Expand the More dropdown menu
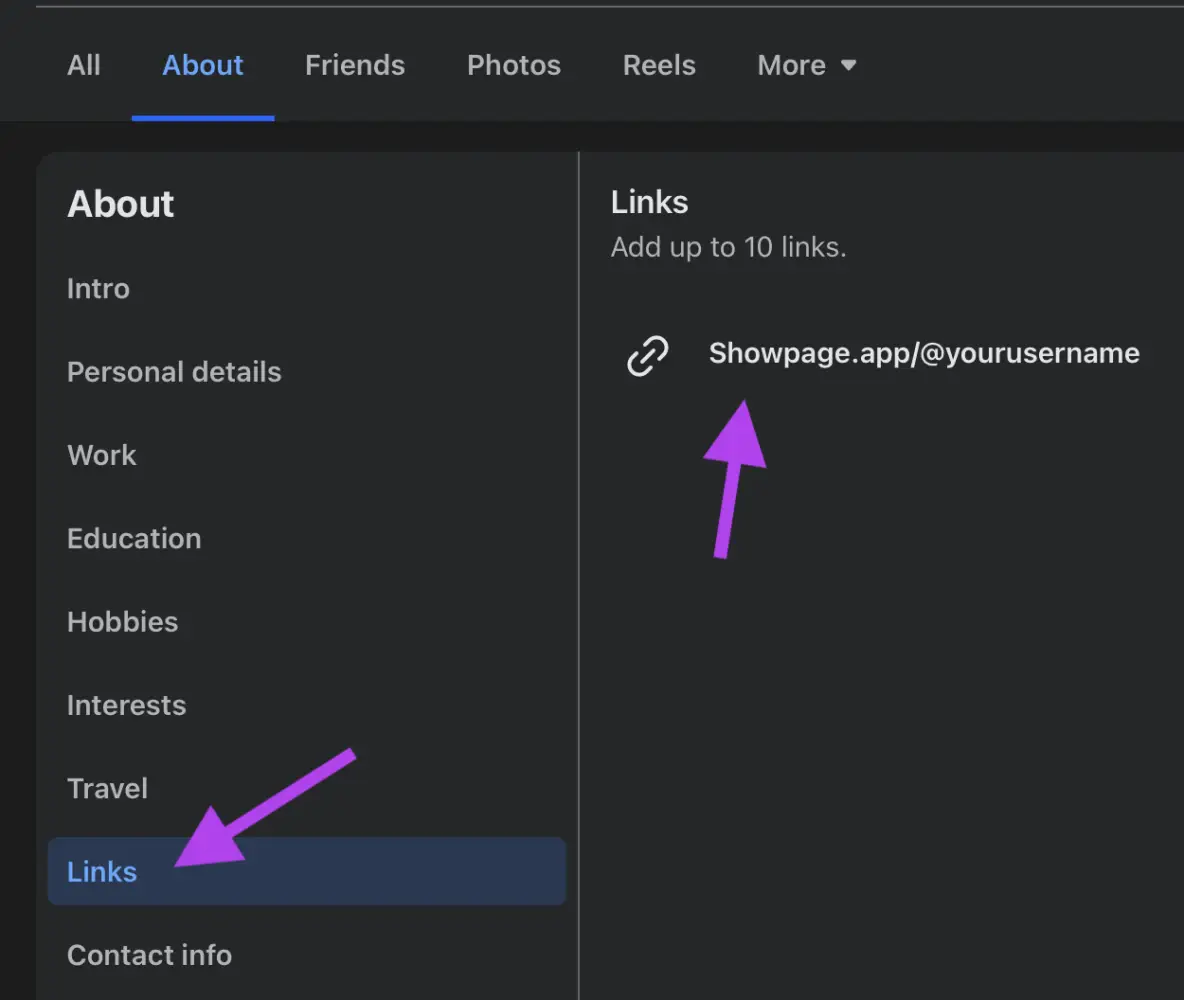 [x=806, y=66]
